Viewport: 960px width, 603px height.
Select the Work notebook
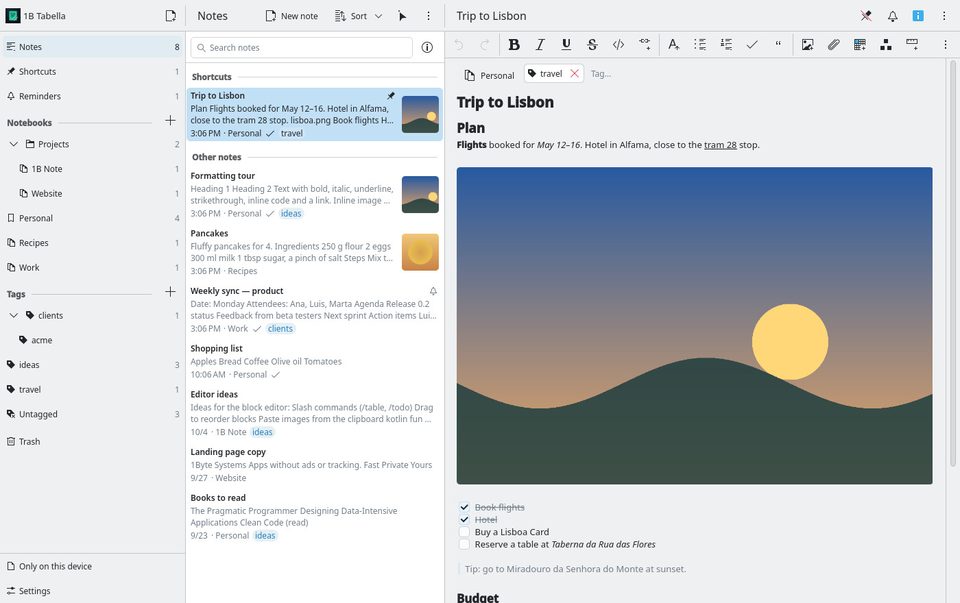[92, 268]
